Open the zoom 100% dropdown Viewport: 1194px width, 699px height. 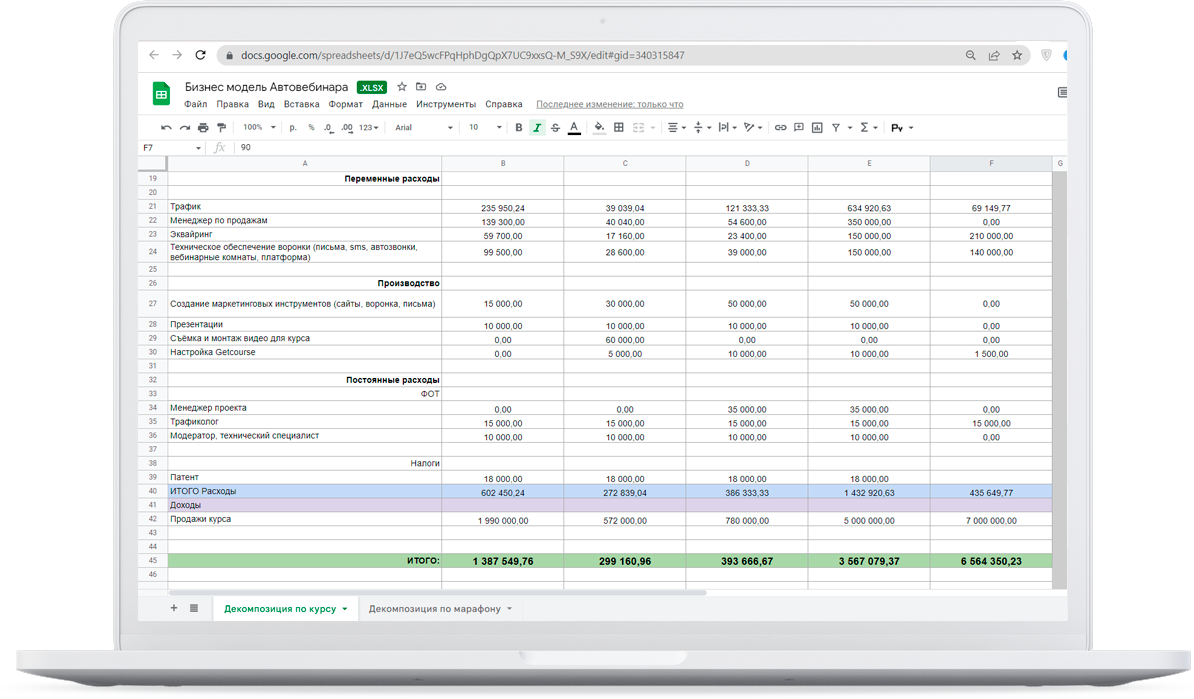pyautogui.click(x=259, y=128)
